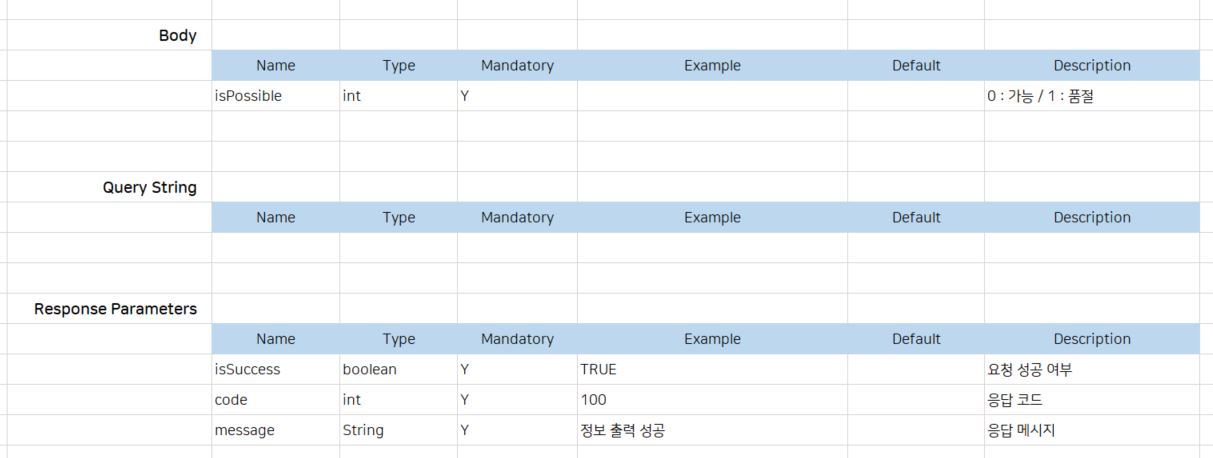This screenshot has height=458, width=1213.
Task: Click the Response Parameters section label
Action: click(116, 309)
